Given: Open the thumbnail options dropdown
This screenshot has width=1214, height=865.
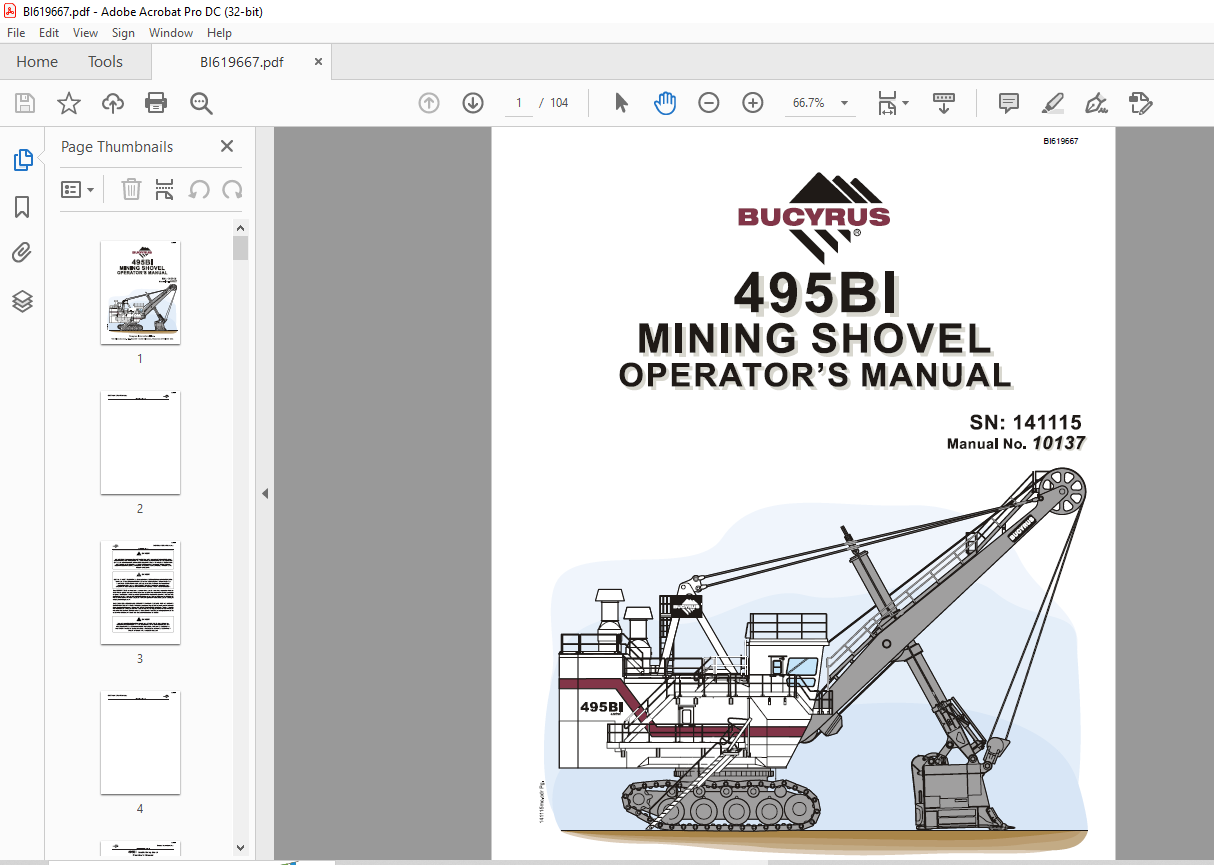Looking at the screenshot, I should point(78,189).
